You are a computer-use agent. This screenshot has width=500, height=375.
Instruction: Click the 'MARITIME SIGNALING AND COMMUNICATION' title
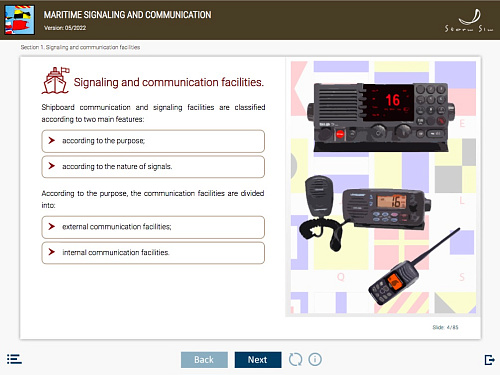127,15
